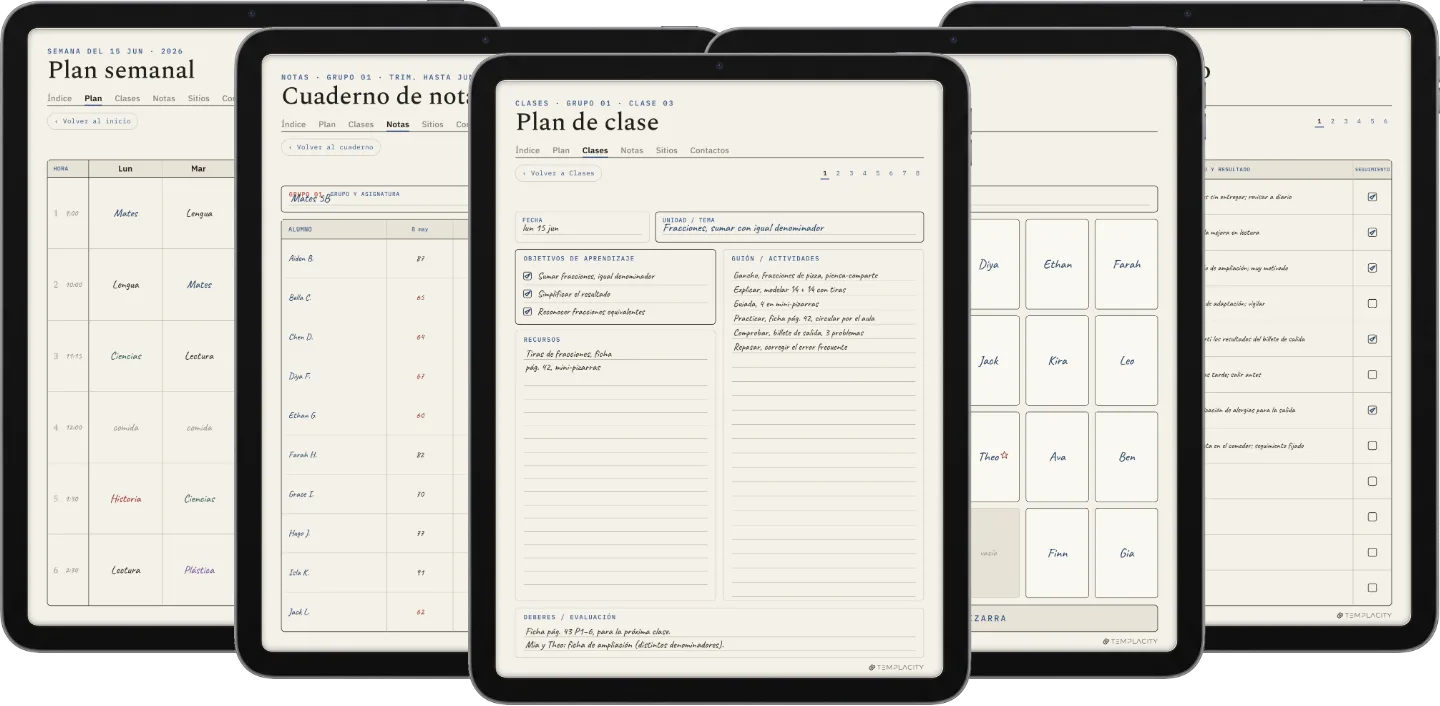Toggle follow-up checkbox for 'muy motivado' row
Screen dimensions: 1440x706
coord(1372,268)
